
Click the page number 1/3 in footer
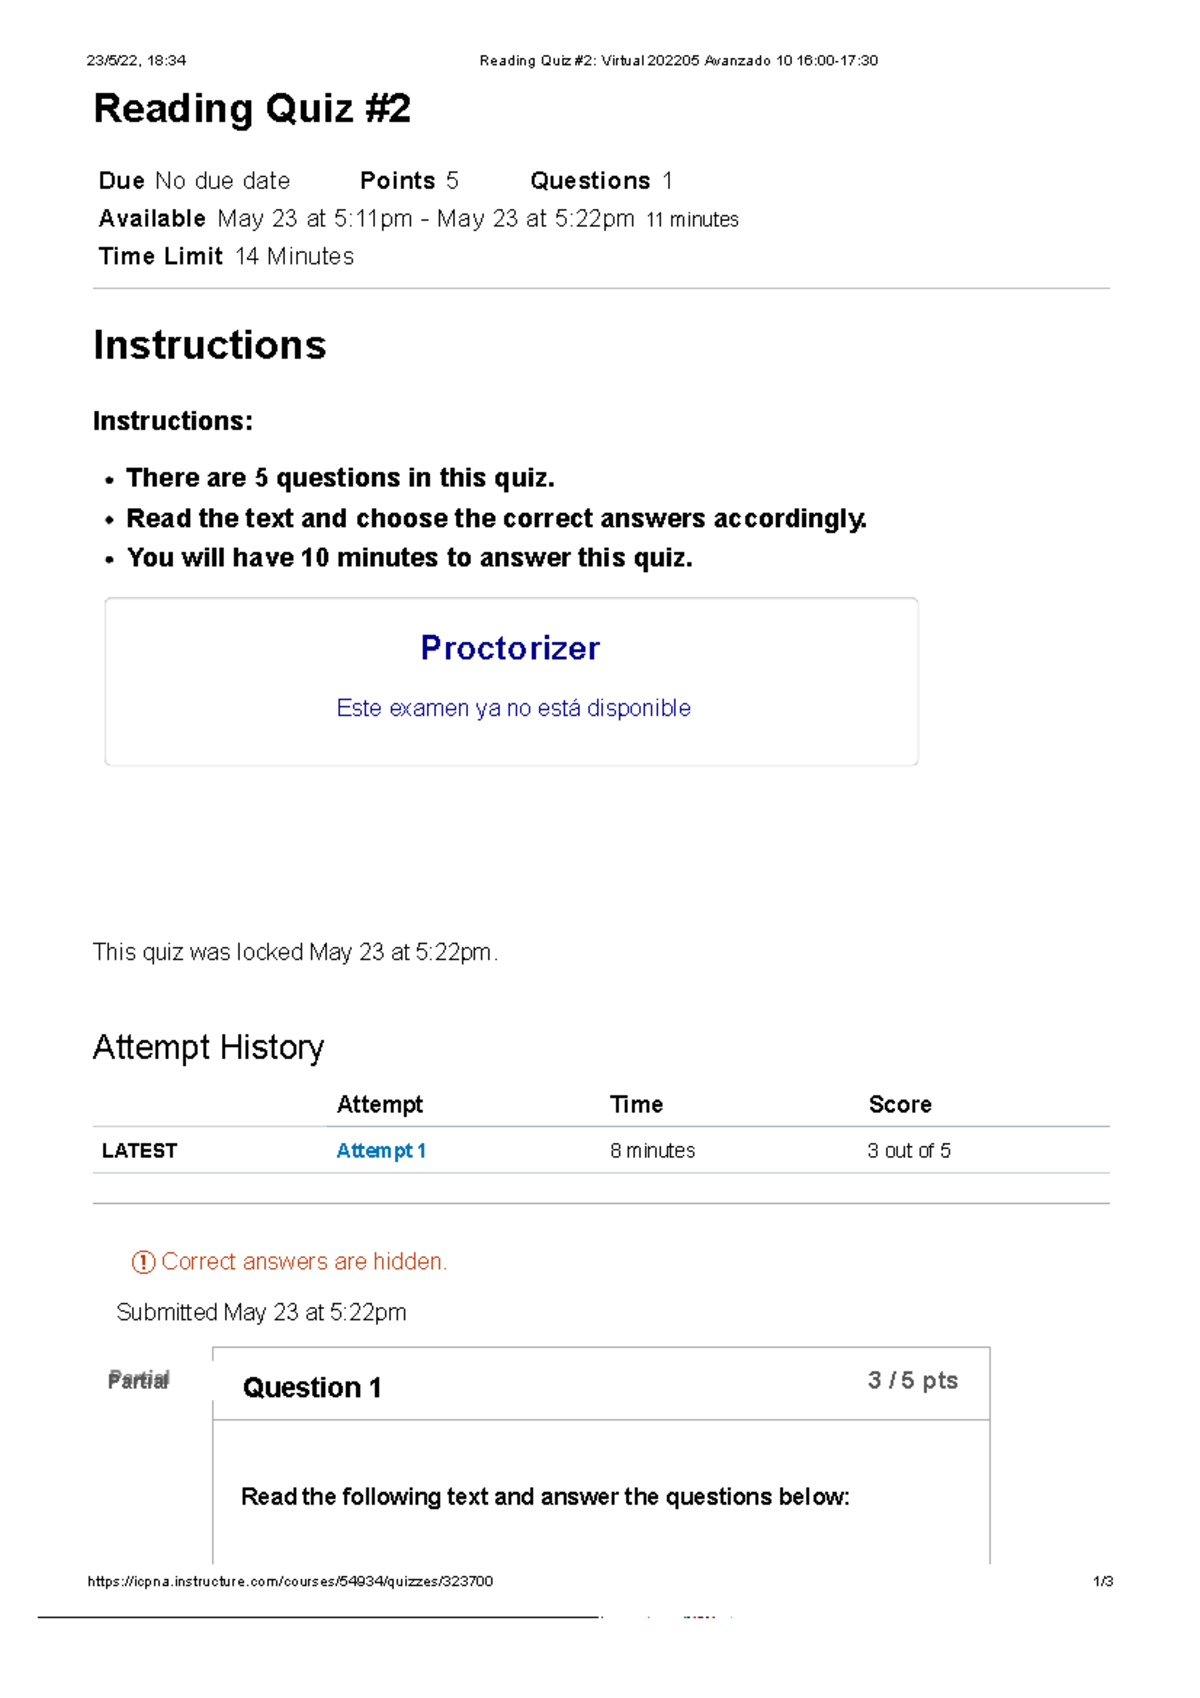1103,1581
